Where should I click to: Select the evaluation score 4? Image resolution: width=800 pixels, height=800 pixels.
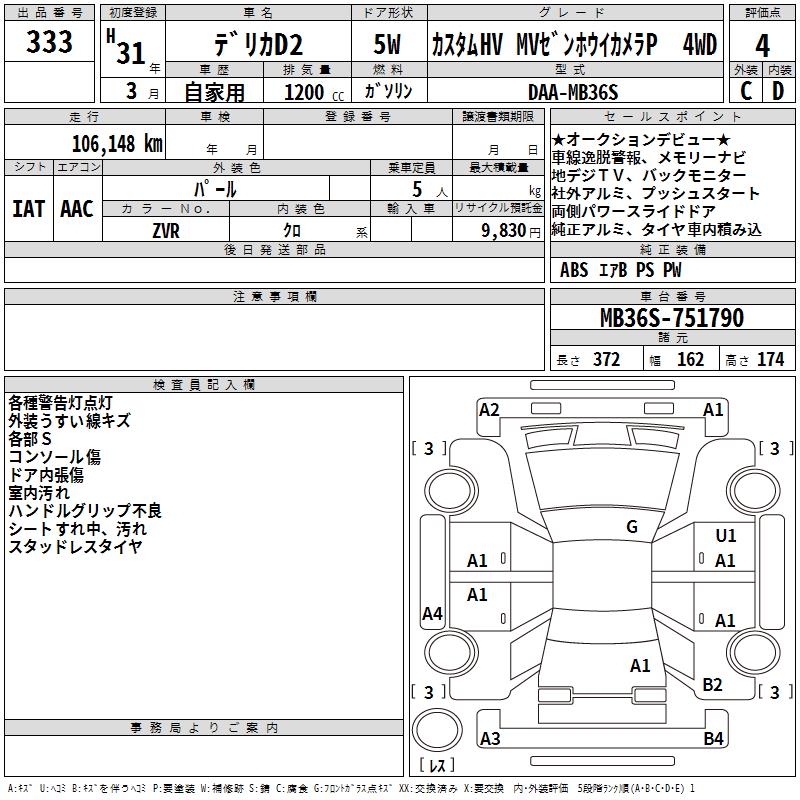[x=763, y=44]
